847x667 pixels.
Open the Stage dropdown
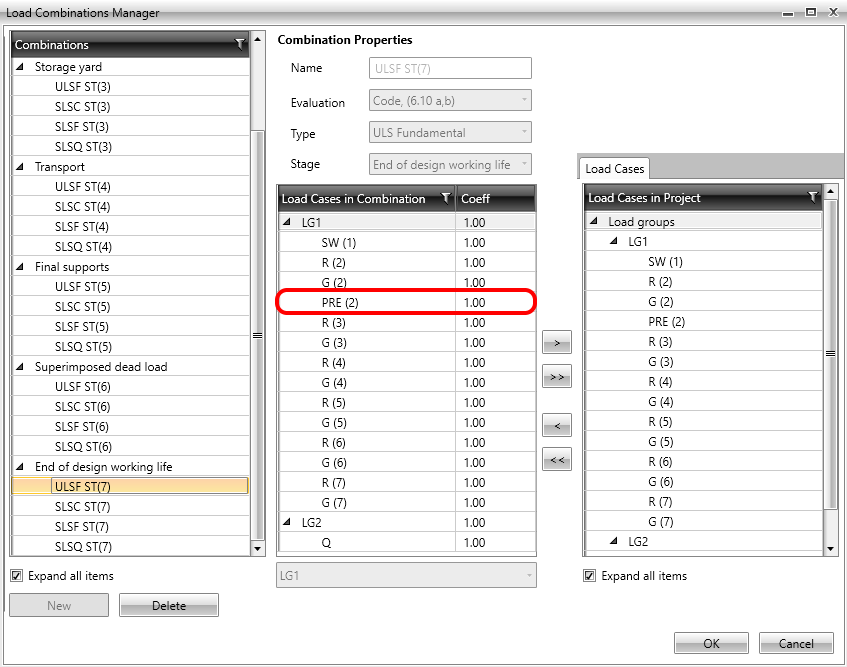(x=450, y=165)
